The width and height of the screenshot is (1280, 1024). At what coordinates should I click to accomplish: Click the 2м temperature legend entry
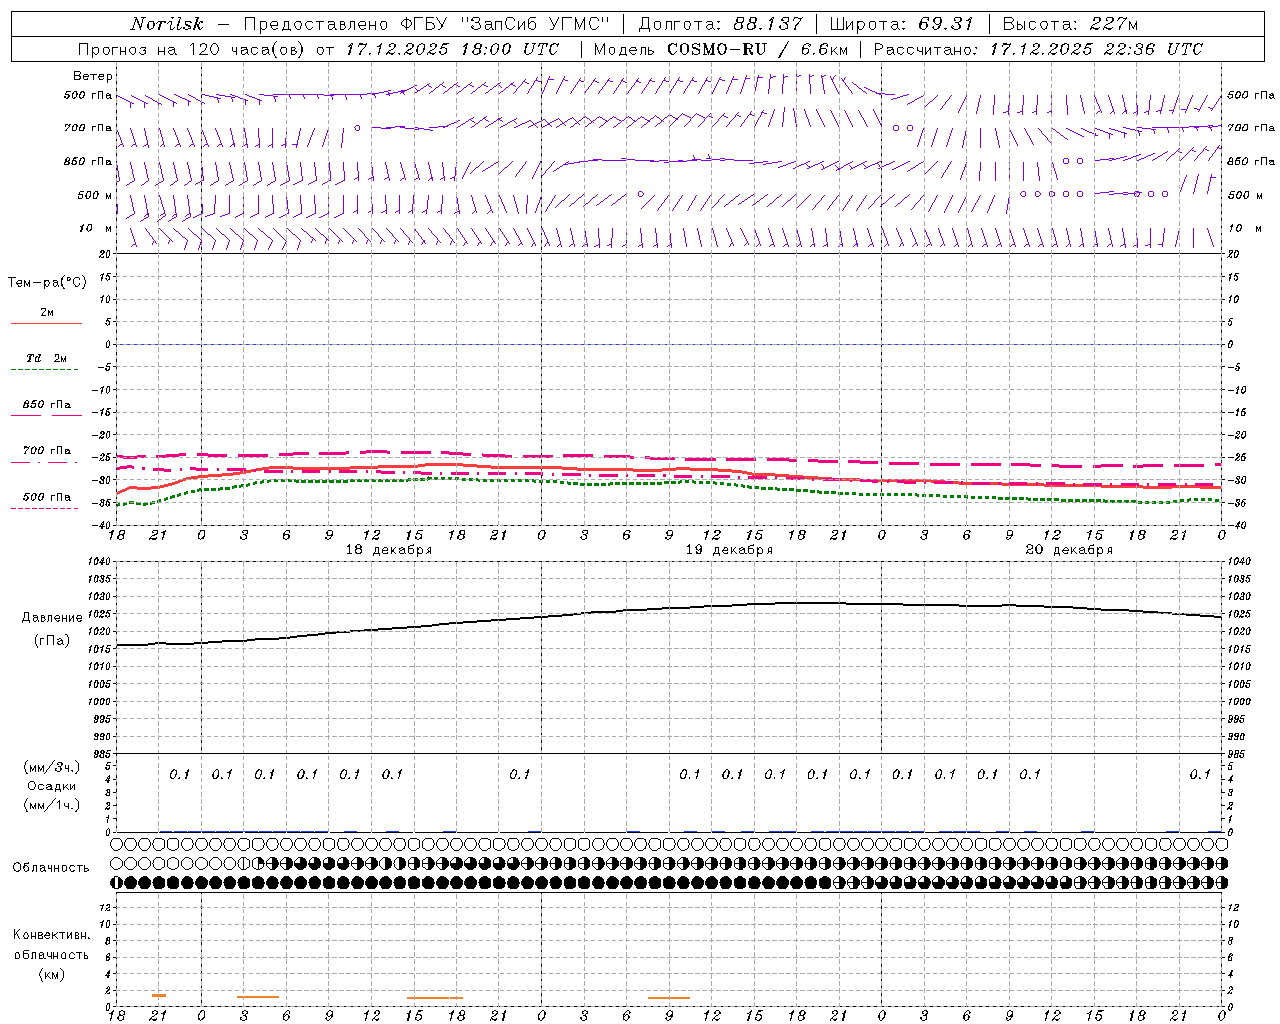coord(47,314)
